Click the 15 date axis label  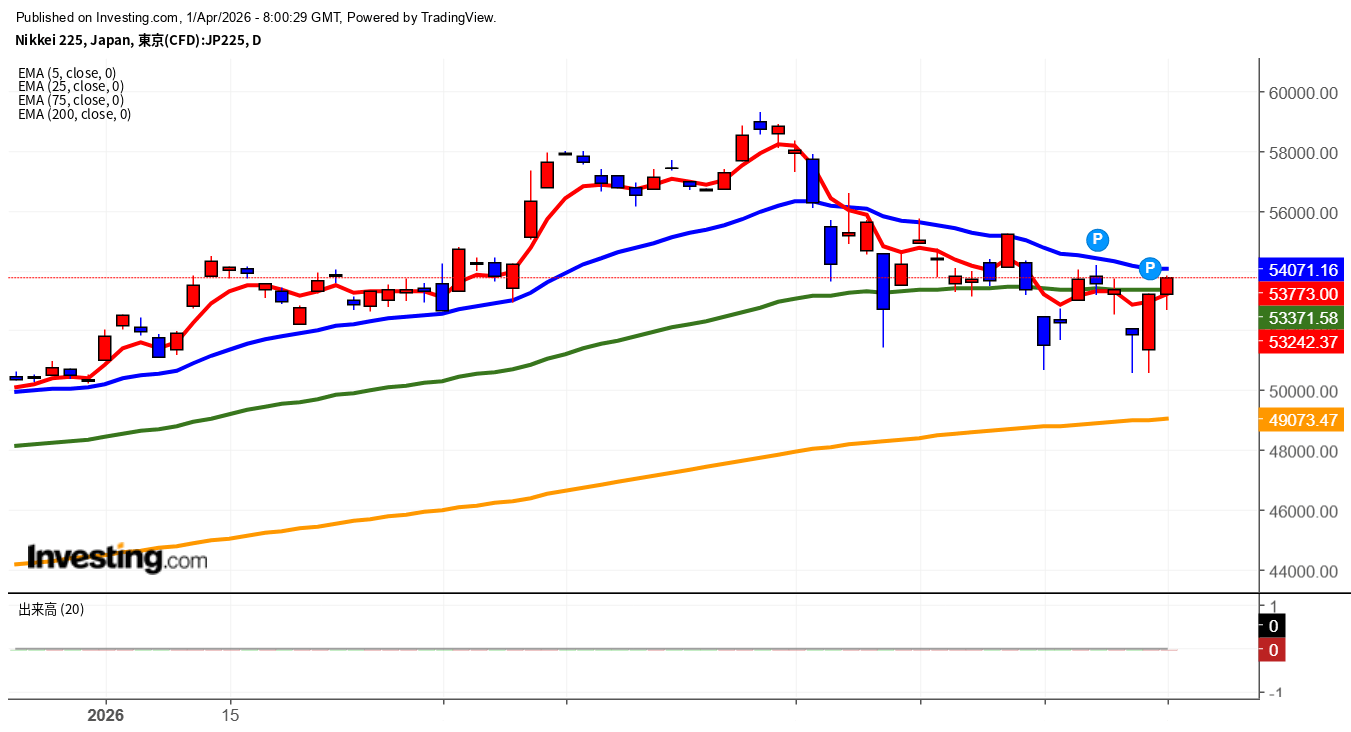coord(231,716)
